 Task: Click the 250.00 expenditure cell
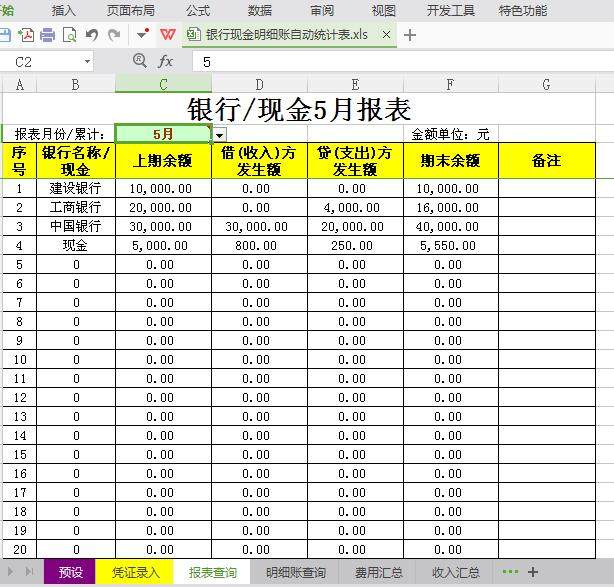point(355,246)
